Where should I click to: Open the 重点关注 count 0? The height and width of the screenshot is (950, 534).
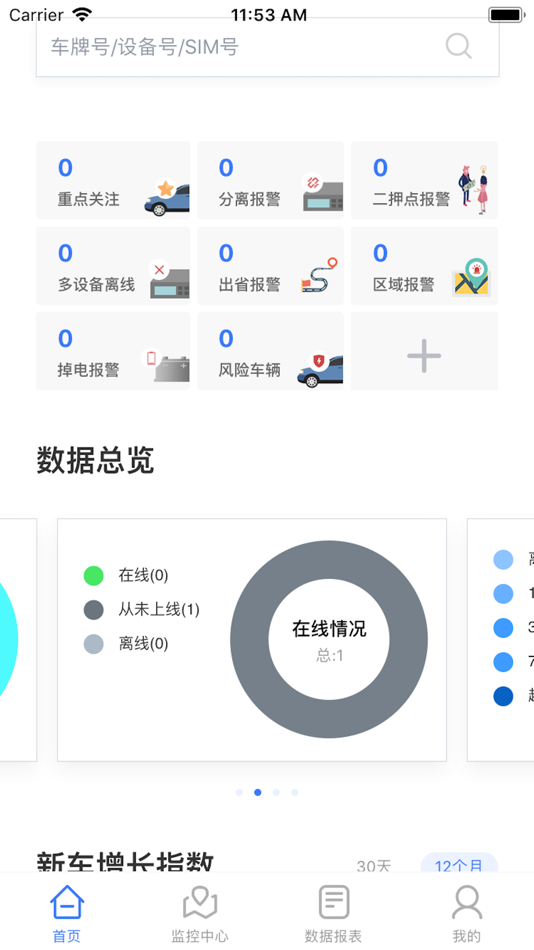[65, 167]
